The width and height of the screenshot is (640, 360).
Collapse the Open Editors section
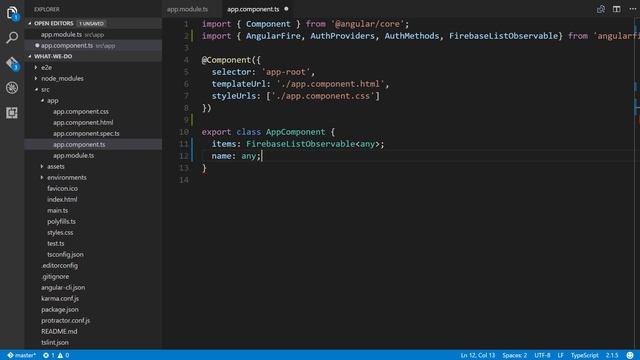(53, 23)
